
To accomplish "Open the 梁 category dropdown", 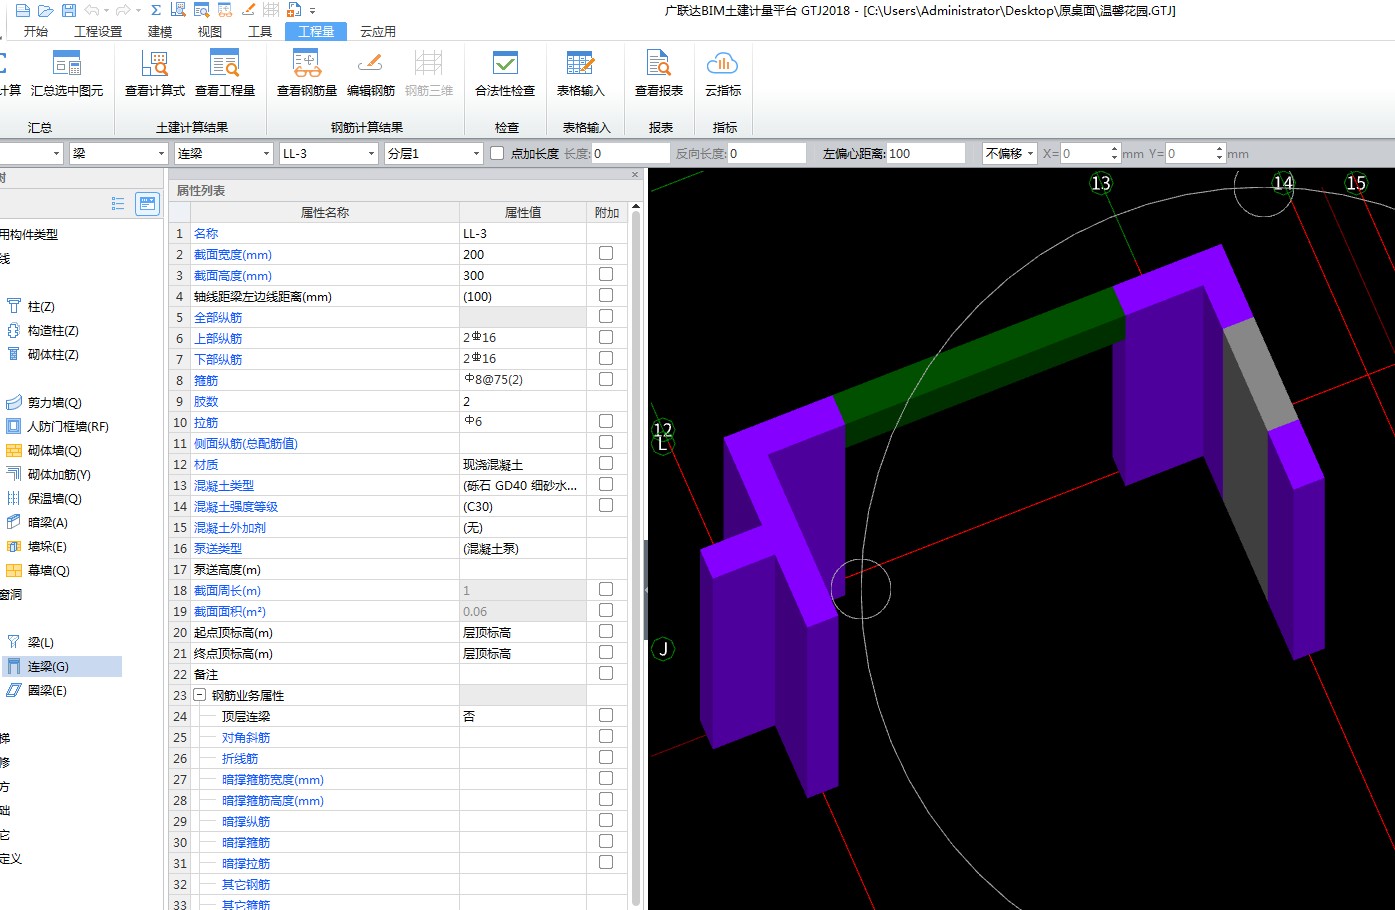I will (x=118, y=153).
